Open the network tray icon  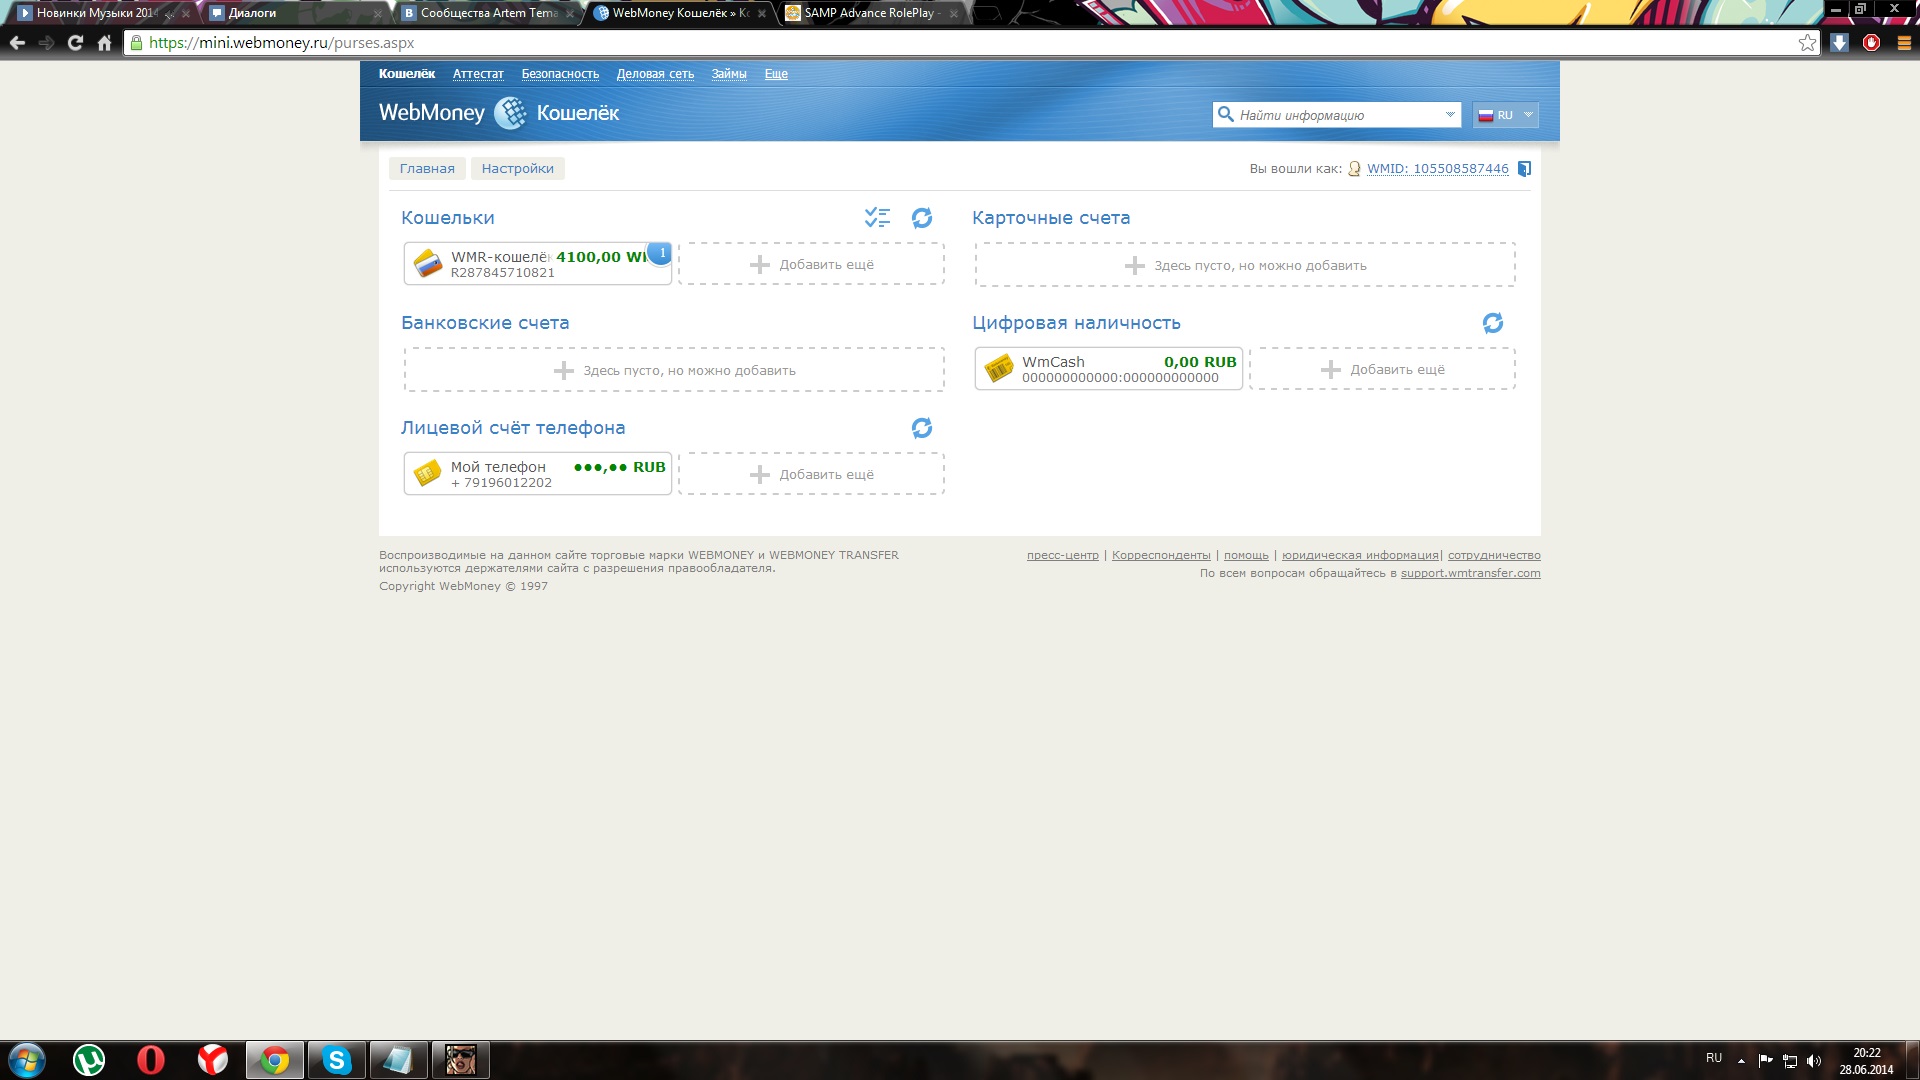click(x=1790, y=1061)
